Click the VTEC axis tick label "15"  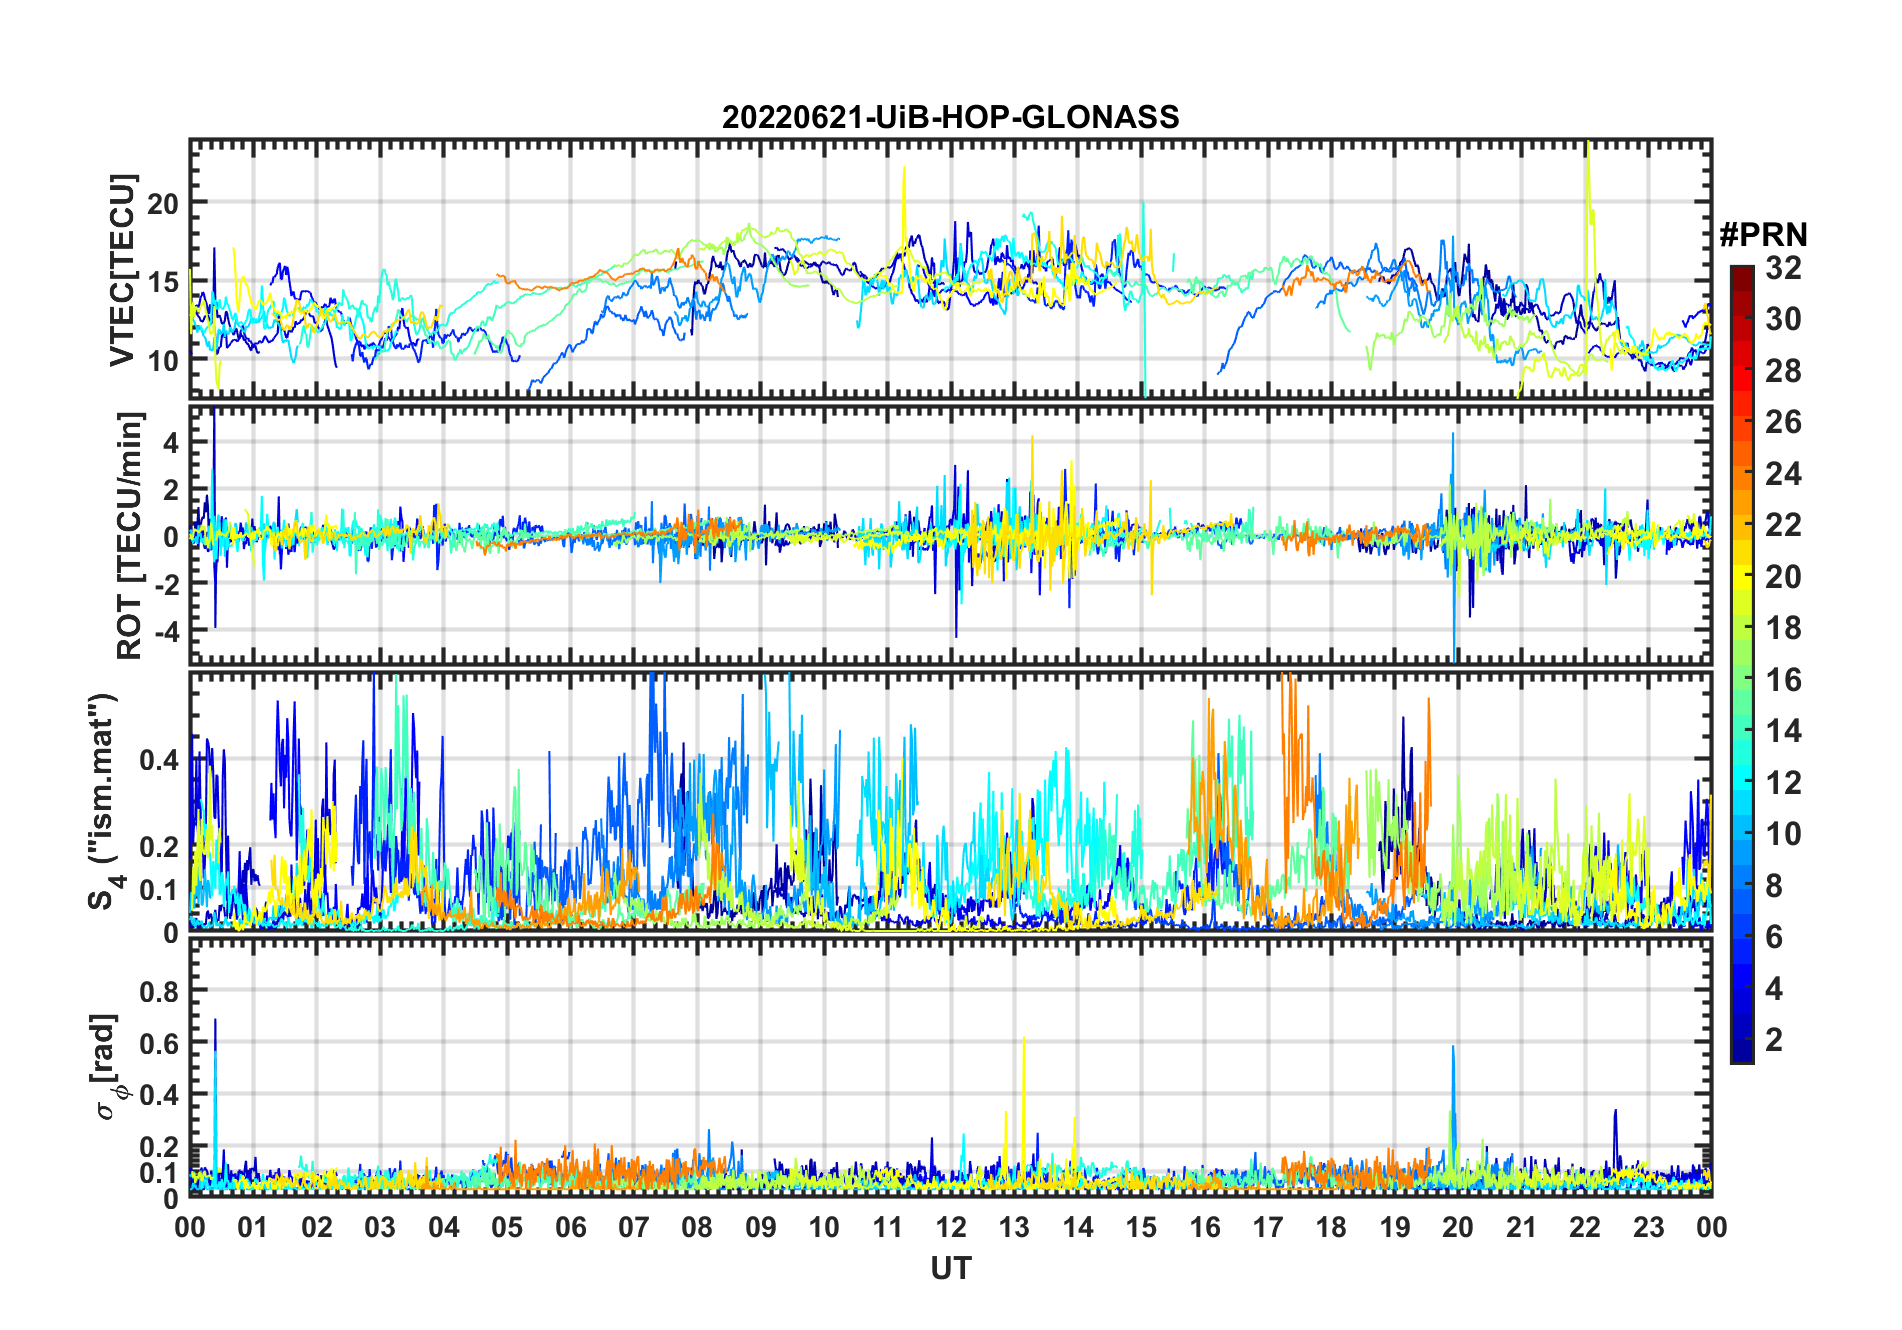click(x=163, y=282)
